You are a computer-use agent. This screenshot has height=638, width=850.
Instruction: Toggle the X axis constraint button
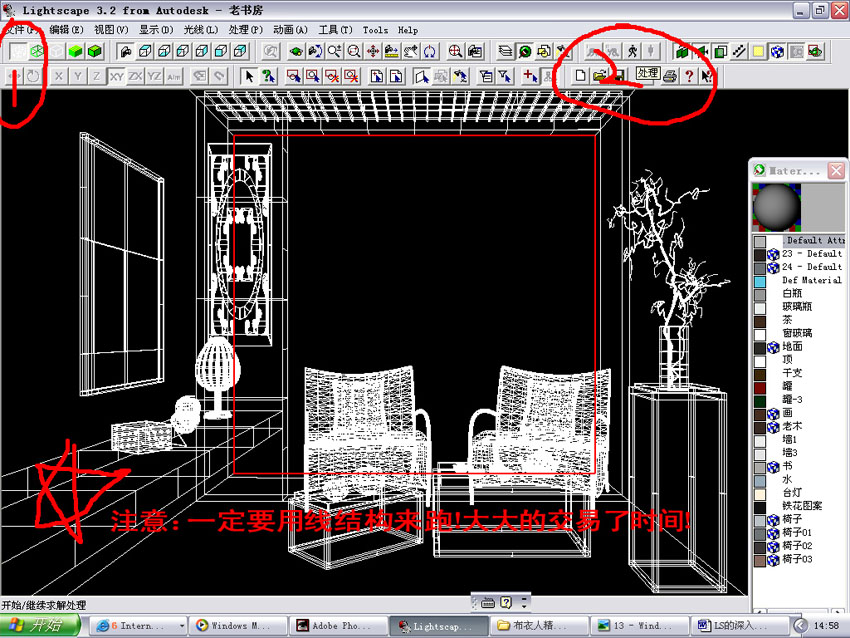click(x=59, y=76)
